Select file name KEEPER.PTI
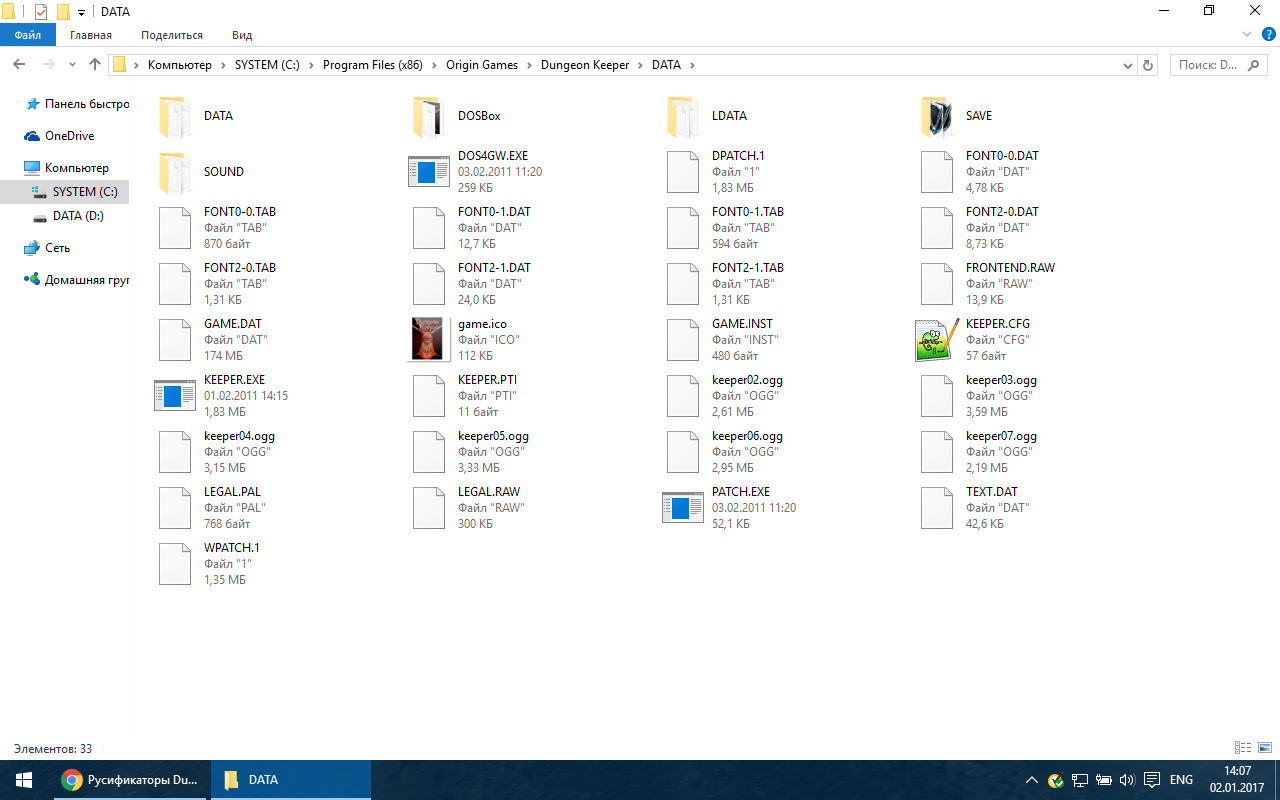 point(487,380)
